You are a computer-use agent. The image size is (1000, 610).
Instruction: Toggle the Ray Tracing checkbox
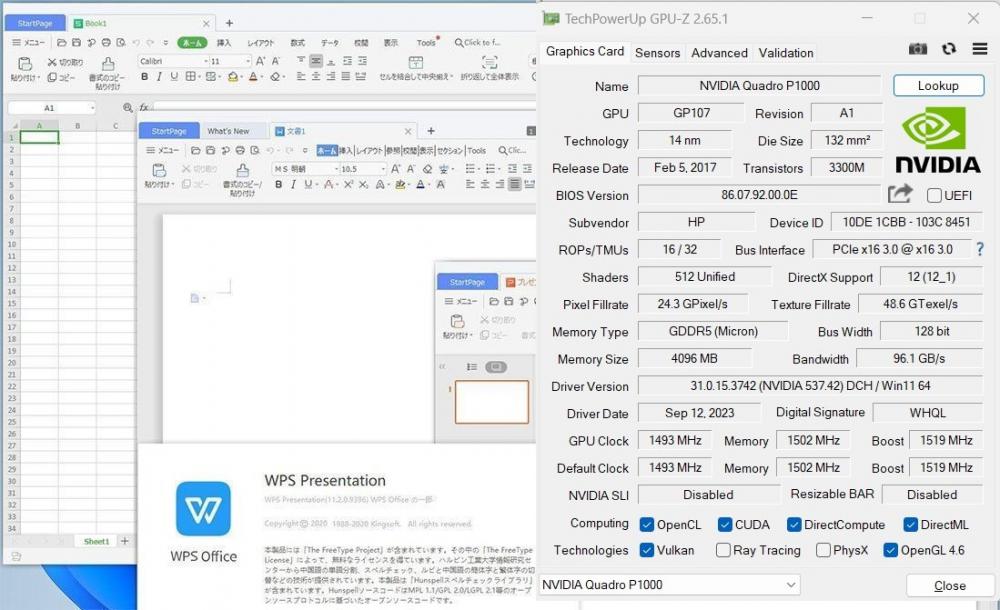click(723, 550)
